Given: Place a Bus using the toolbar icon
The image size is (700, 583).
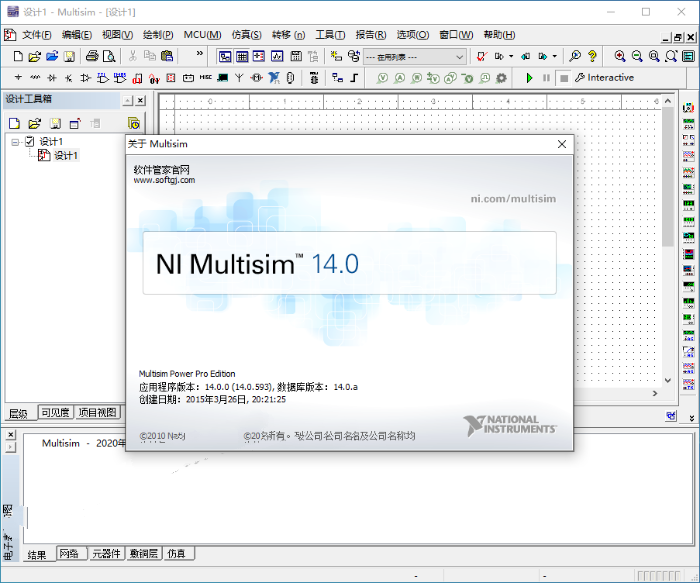Looking at the screenshot, I should click(354, 78).
